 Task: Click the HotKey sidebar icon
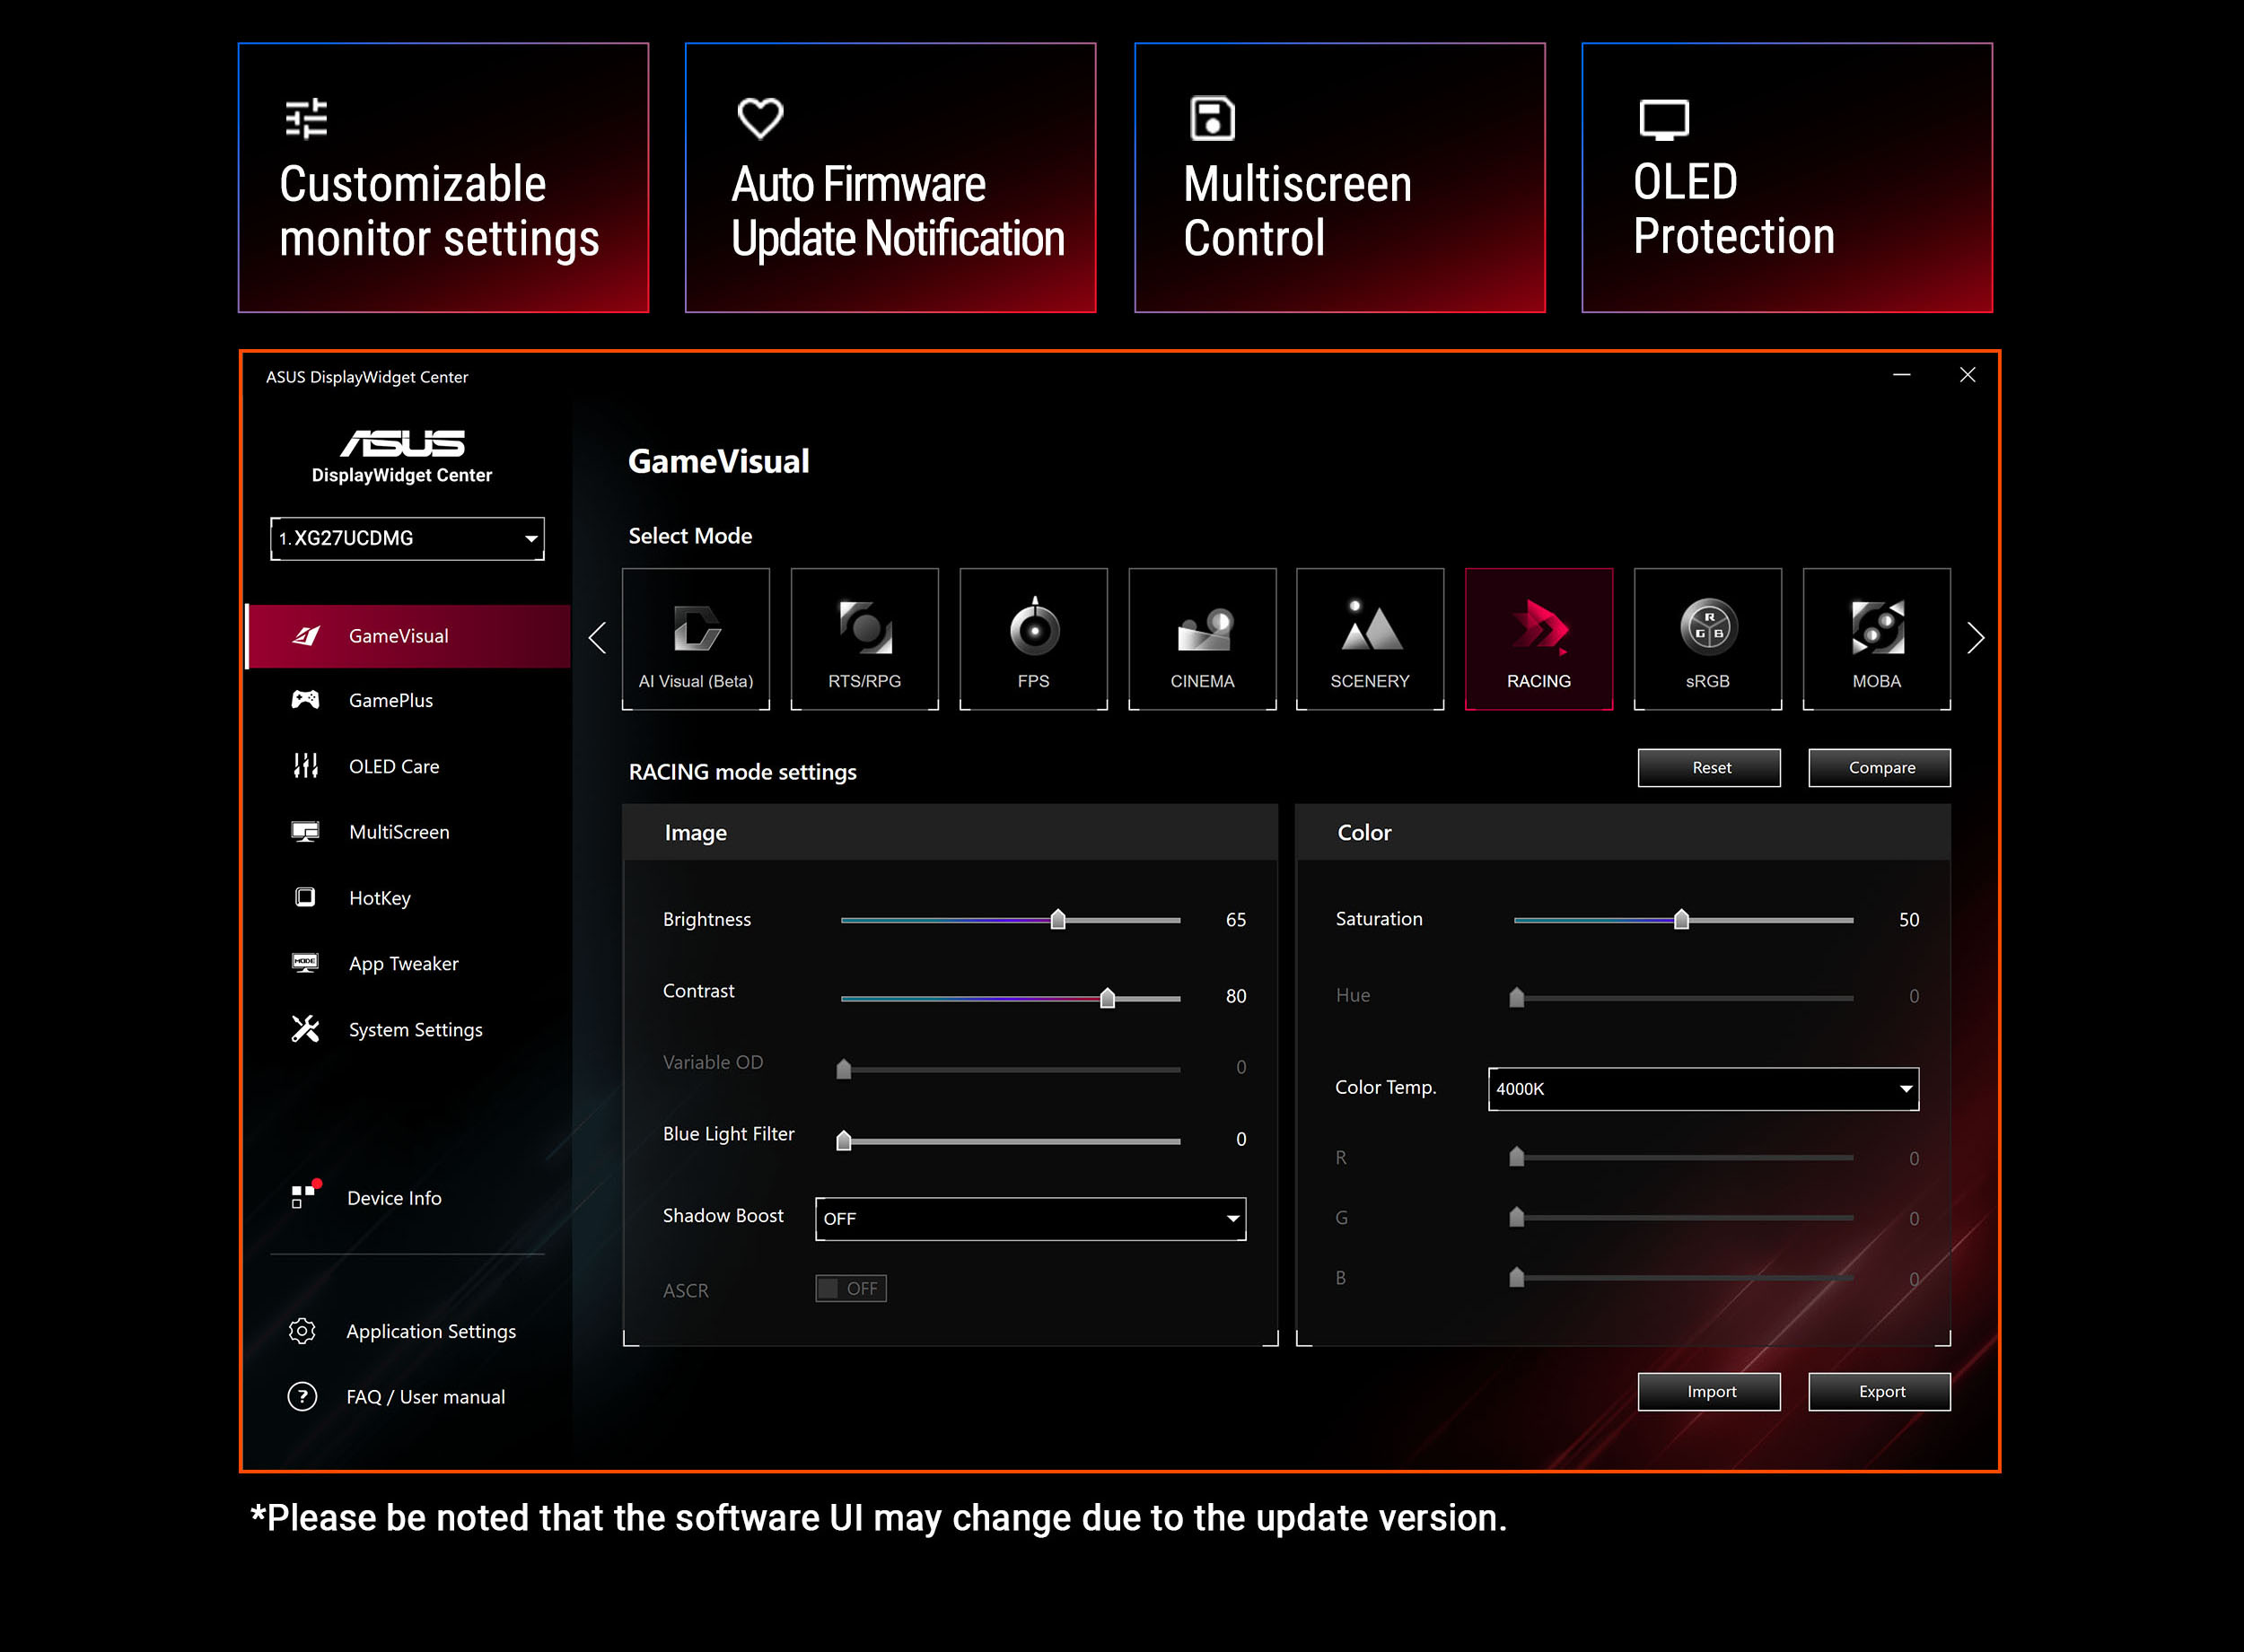point(305,897)
